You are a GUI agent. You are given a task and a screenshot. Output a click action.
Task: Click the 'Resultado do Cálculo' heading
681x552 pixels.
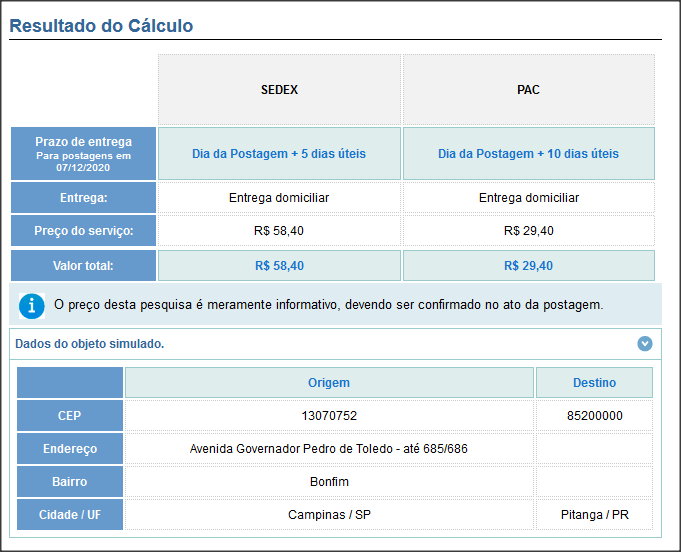tap(101, 26)
